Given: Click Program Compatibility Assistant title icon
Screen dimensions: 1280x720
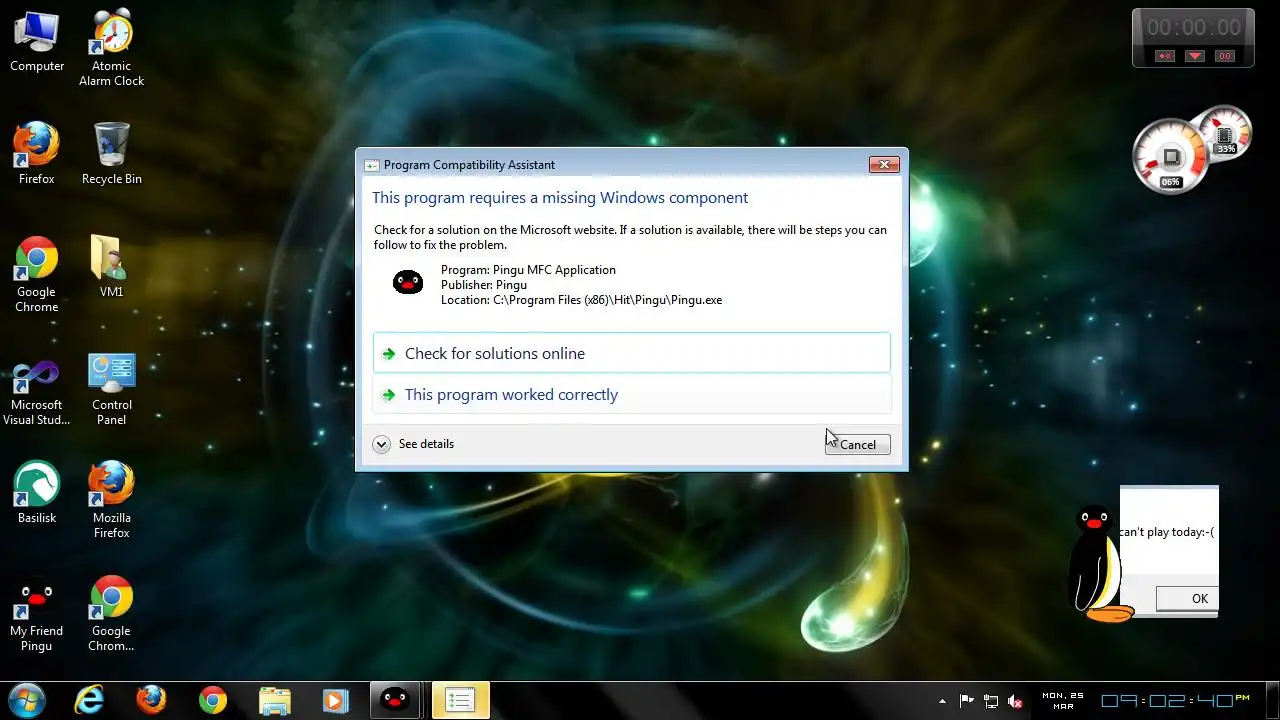Looking at the screenshot, I should tap(371, 165).
